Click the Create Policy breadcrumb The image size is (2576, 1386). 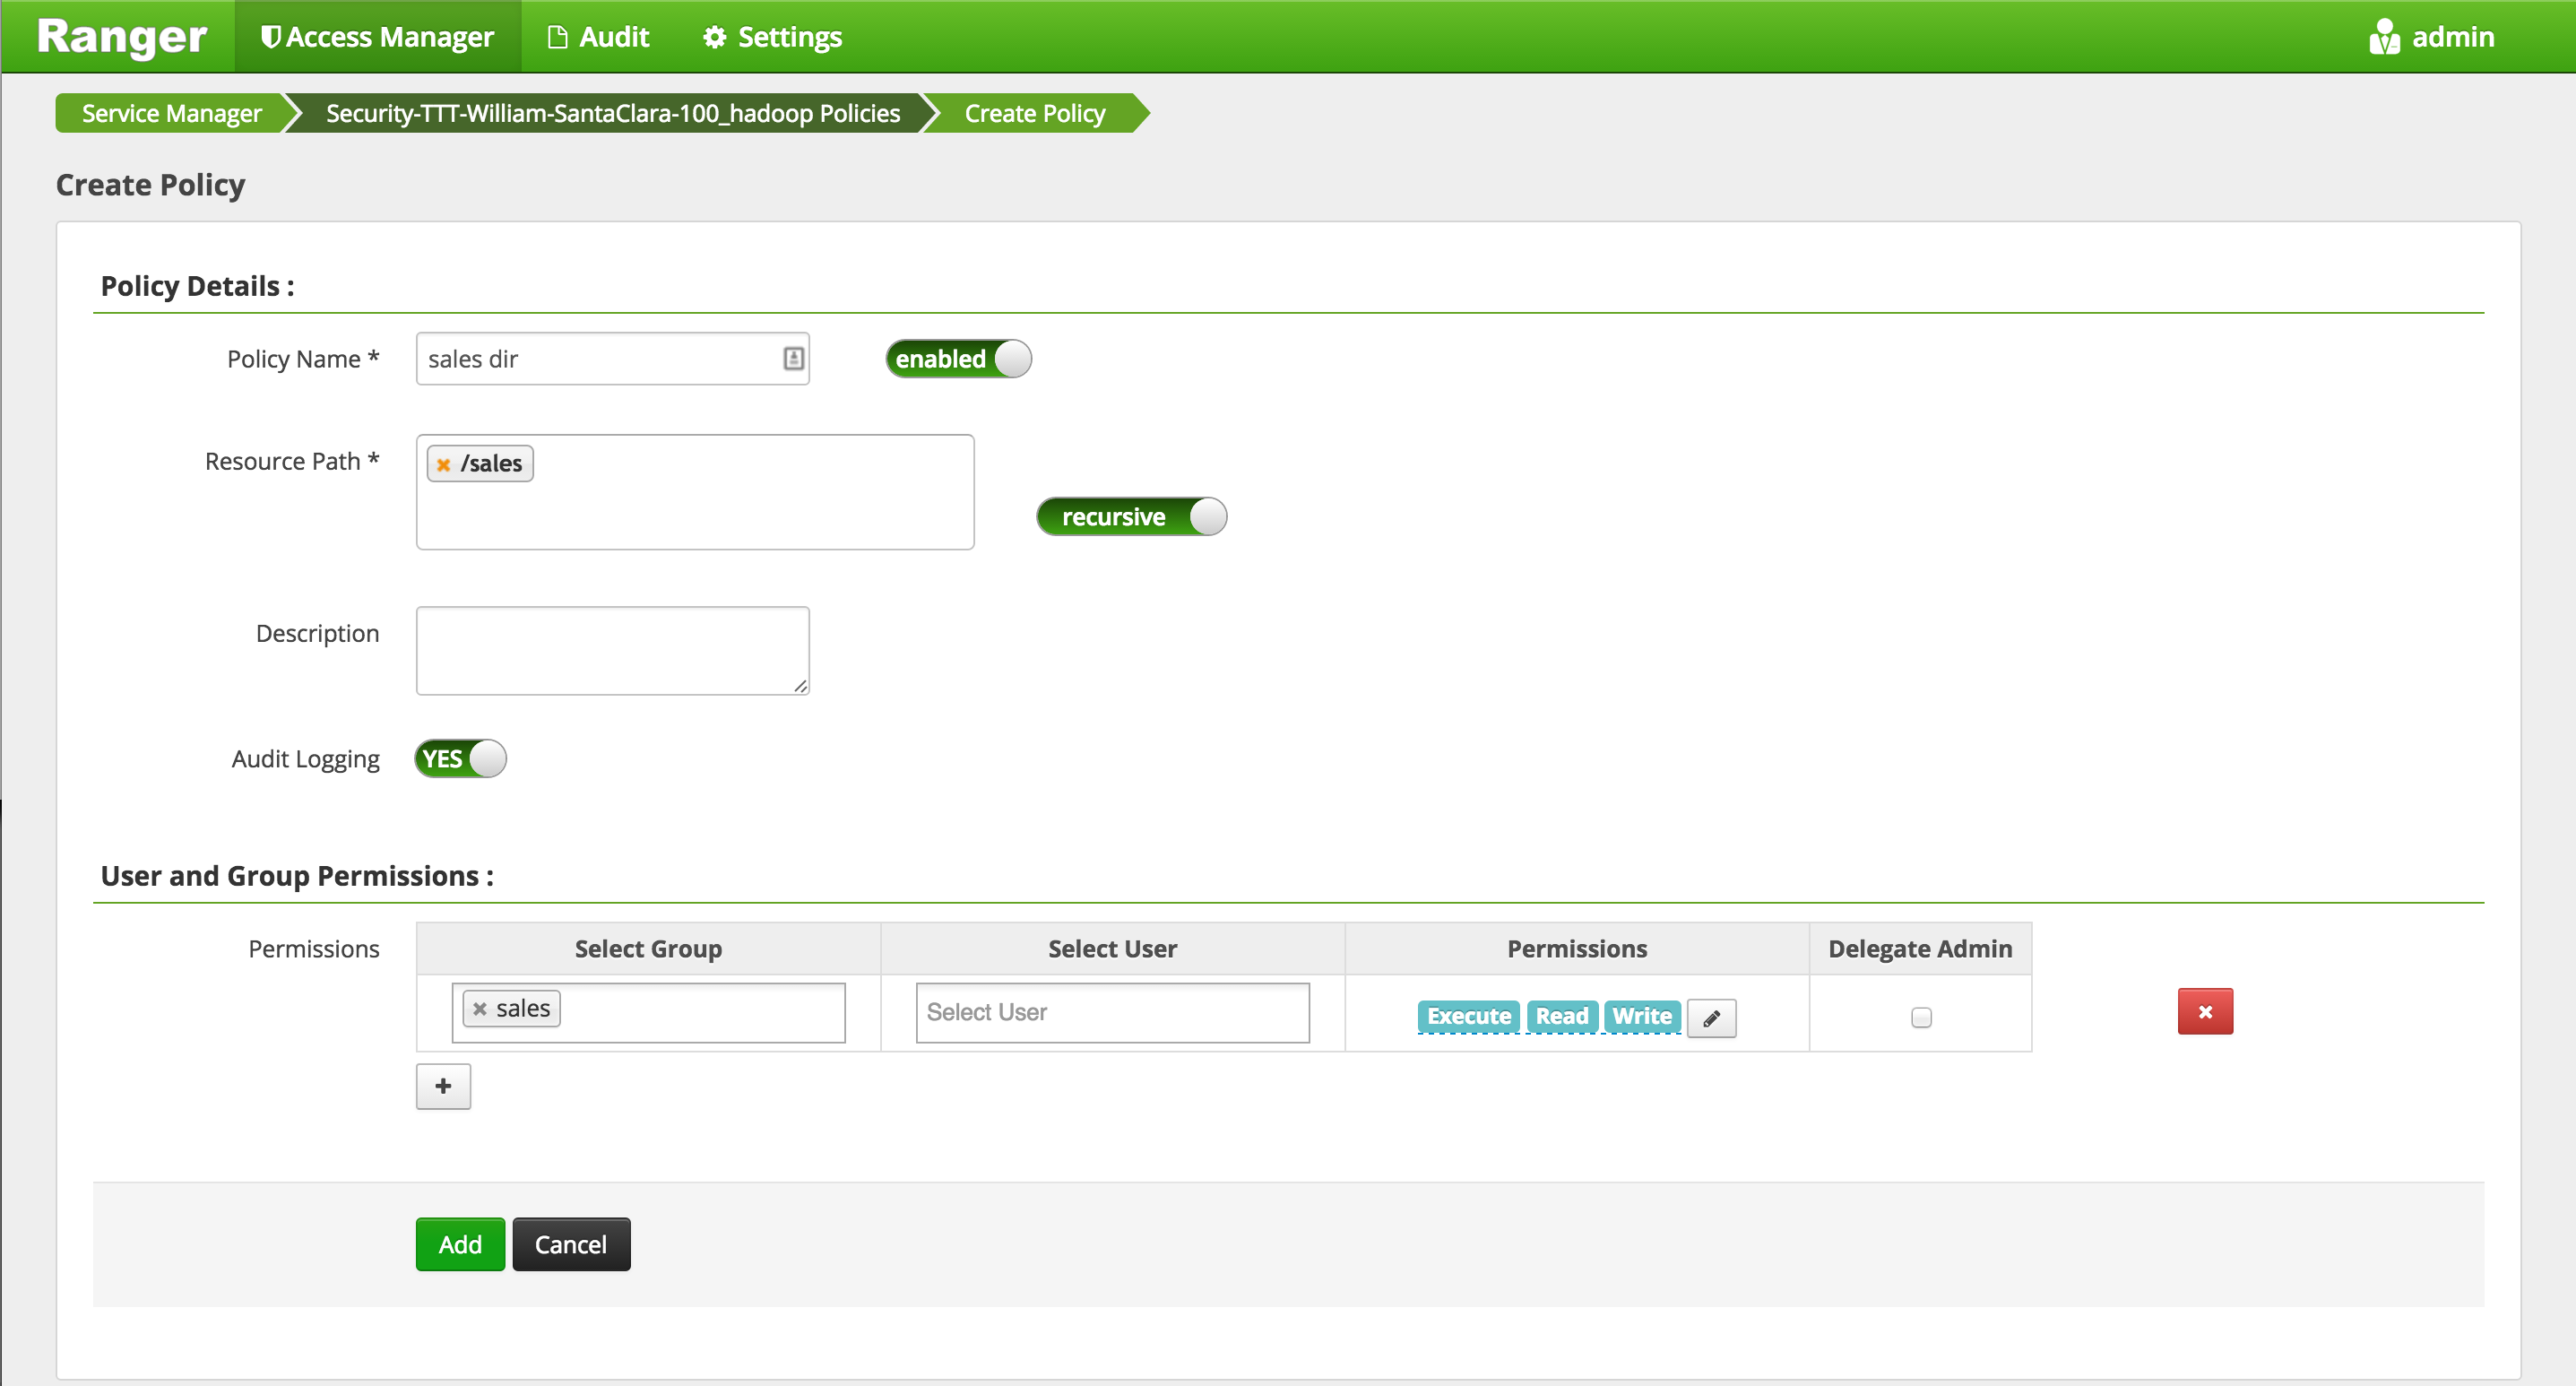tap(1034, 113)
